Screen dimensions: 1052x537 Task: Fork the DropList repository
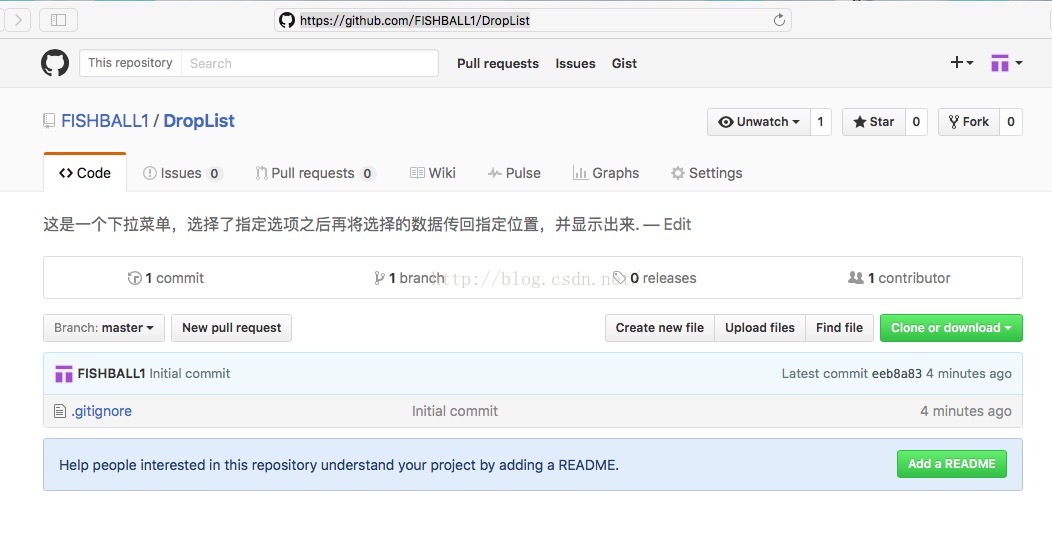[x=969, y=122]
